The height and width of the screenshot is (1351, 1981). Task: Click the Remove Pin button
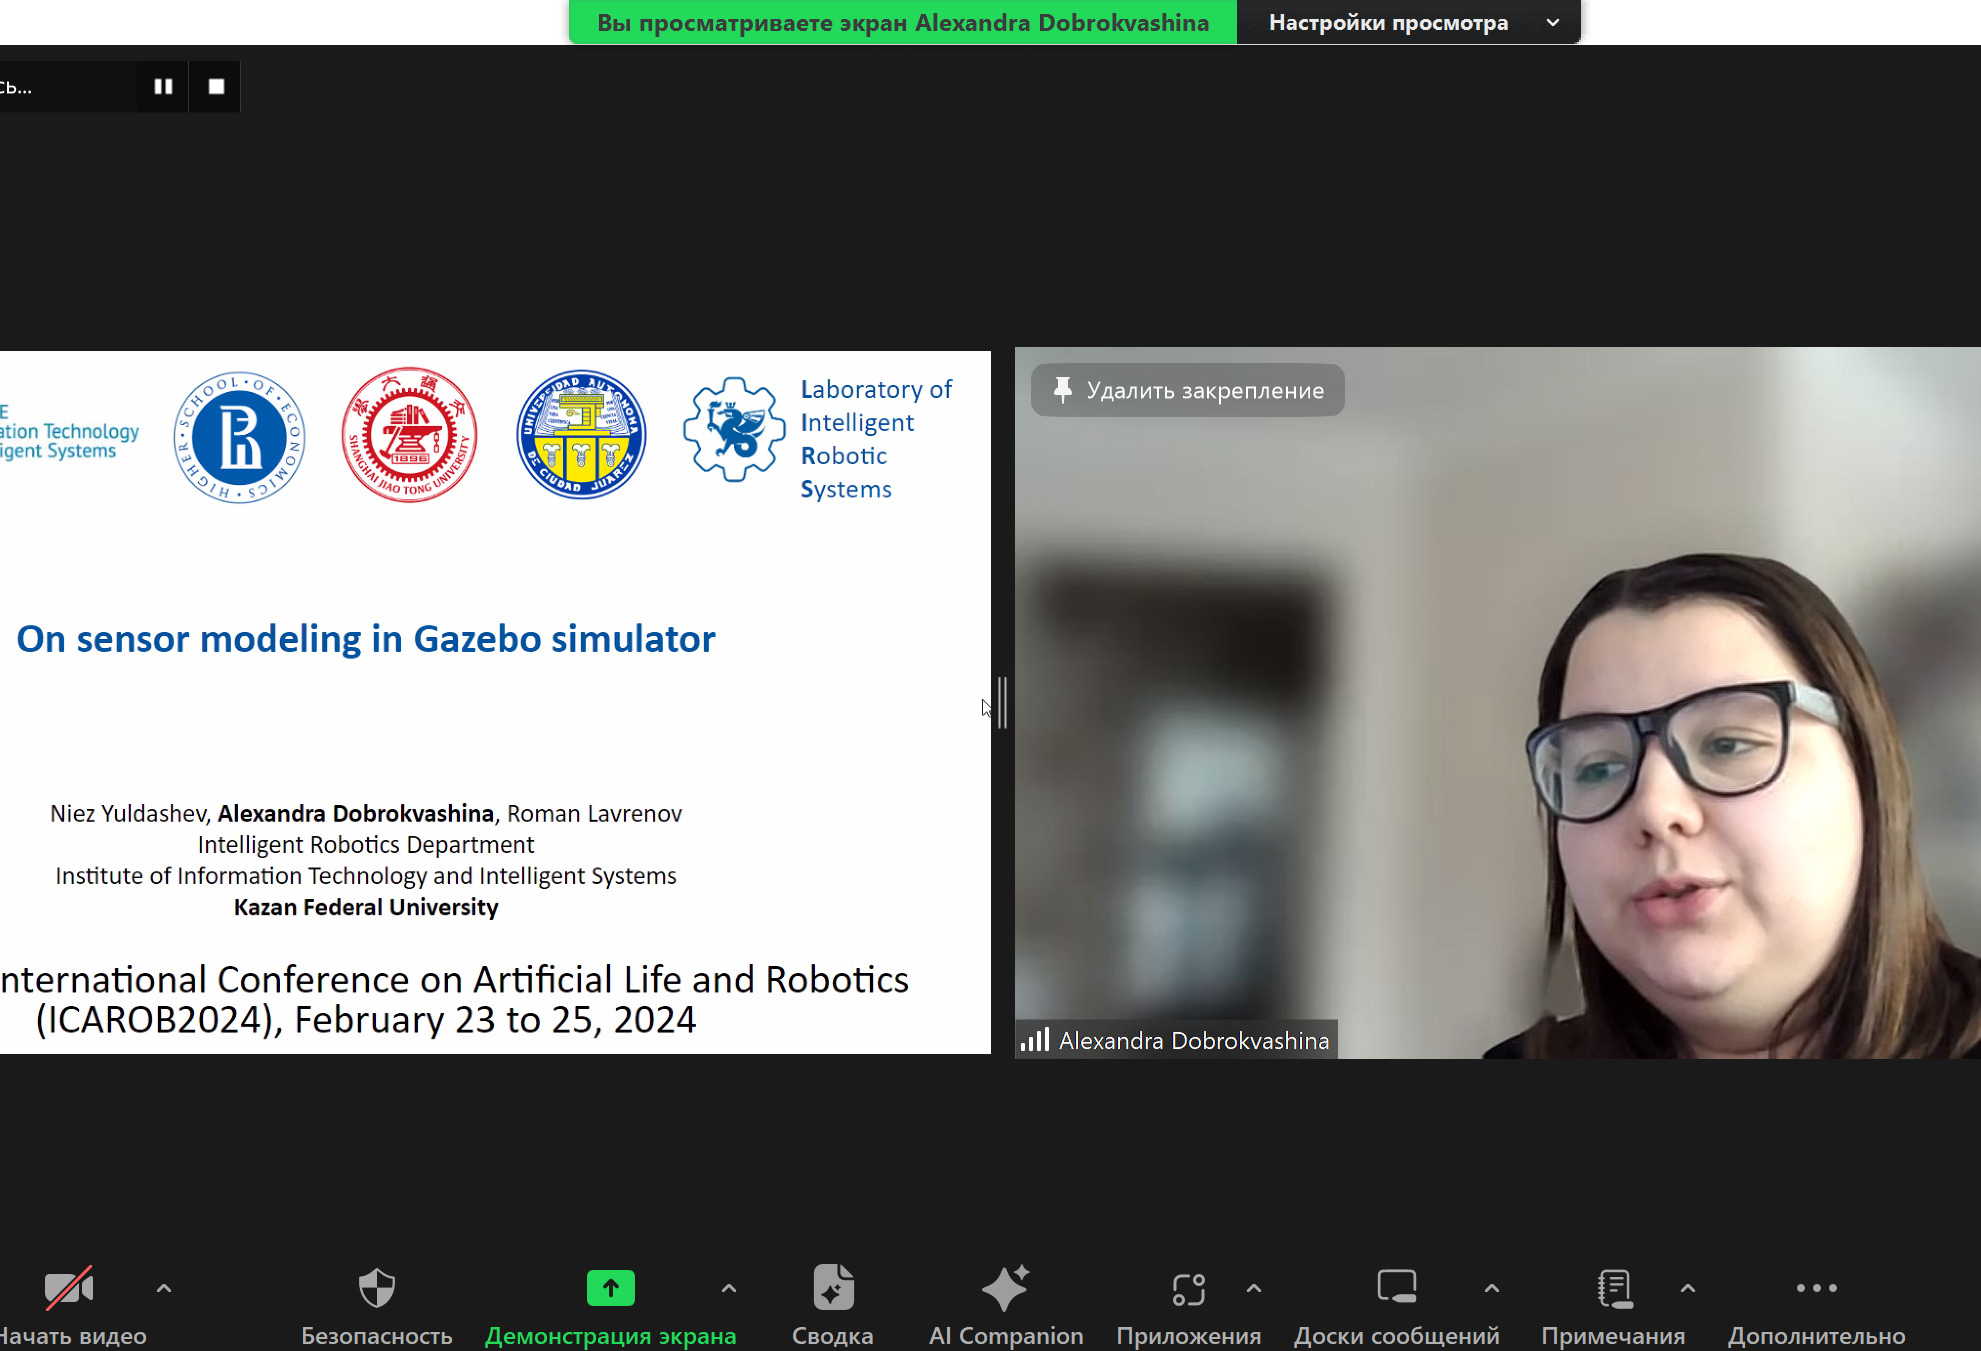click(1187, 390)
